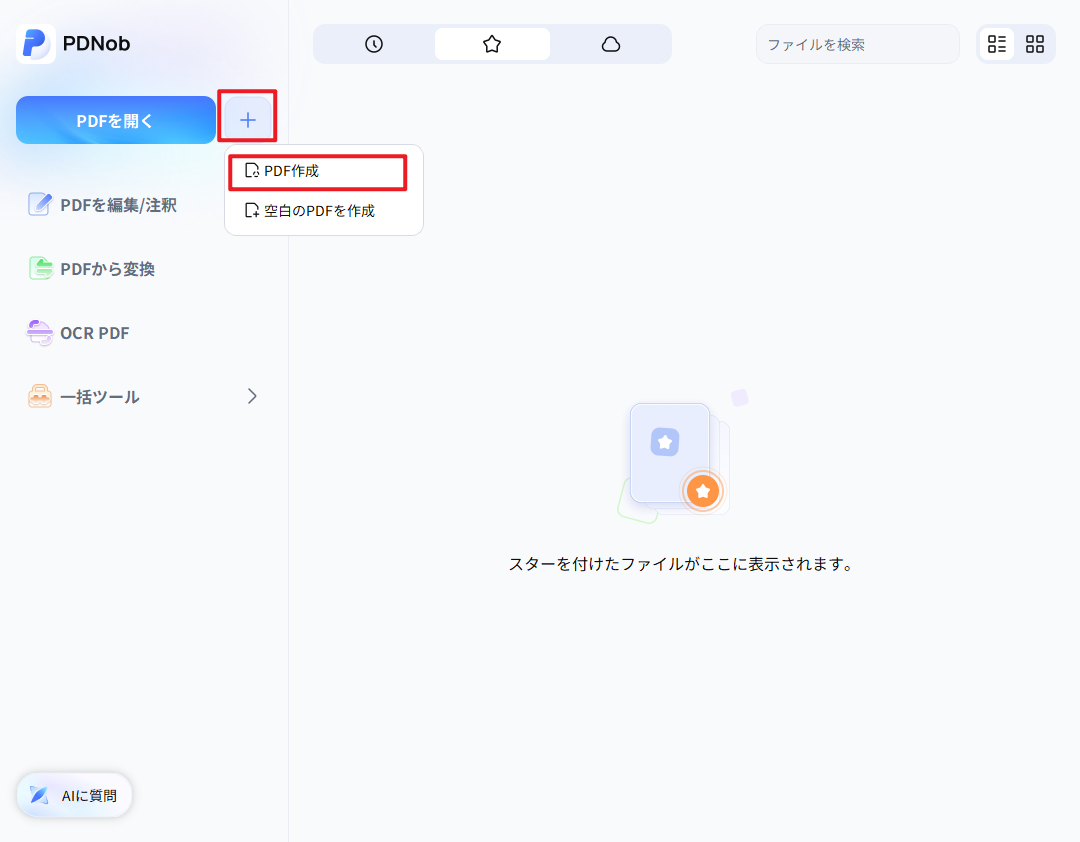The width and height of the screenshot is (1080, 842).
Task: Open PDFを編集/注釈 in sidebar
Action: pos(102,205)
